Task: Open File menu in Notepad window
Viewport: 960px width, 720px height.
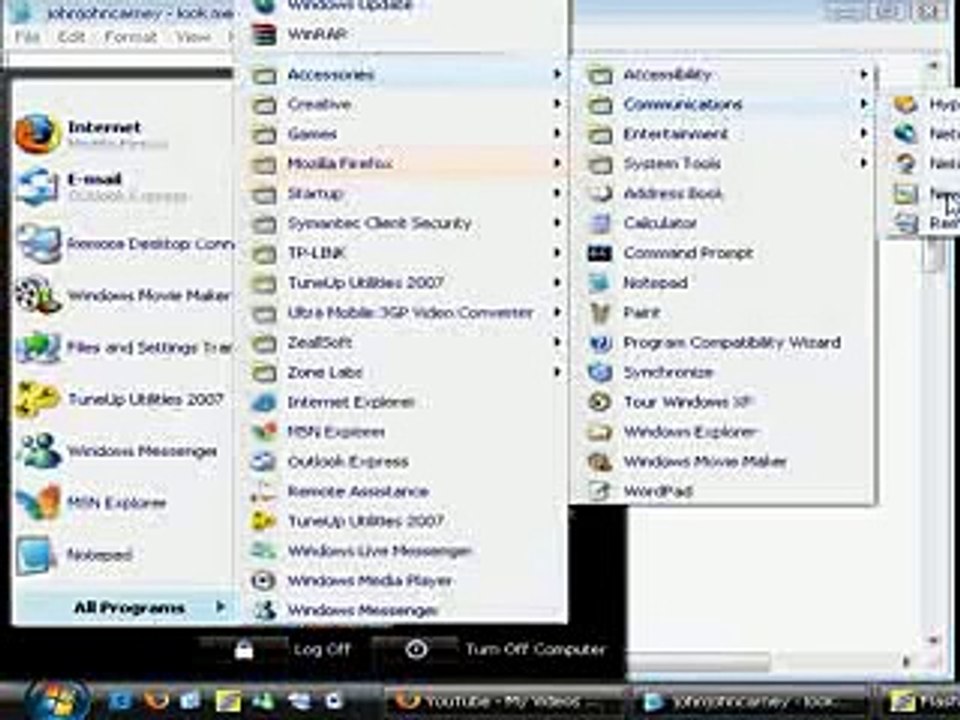Action: tap(27, 37)
